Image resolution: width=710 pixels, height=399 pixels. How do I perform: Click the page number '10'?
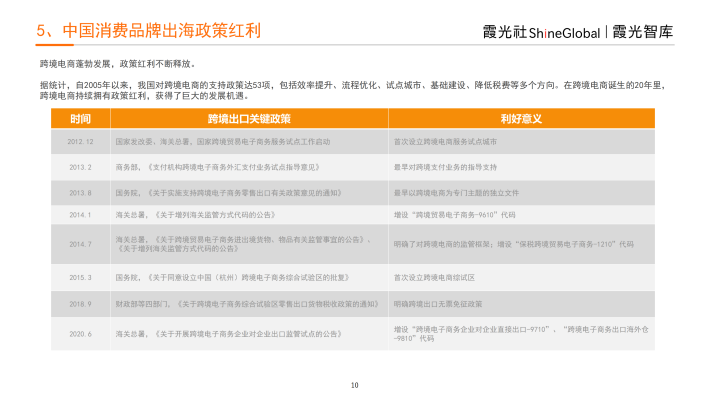tap(355, 385)
